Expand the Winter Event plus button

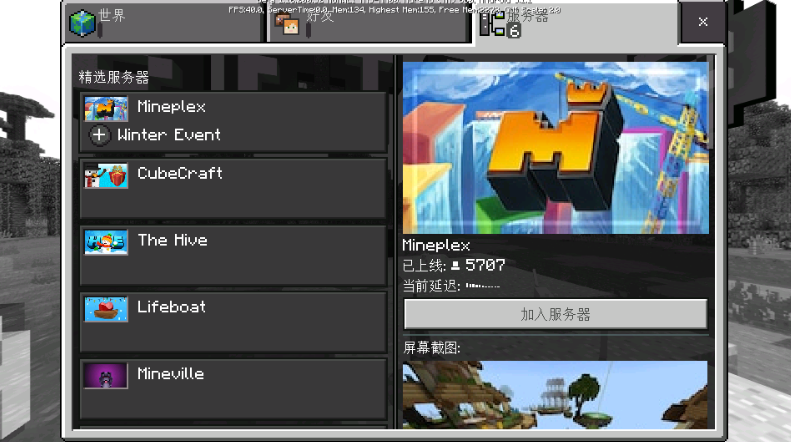(100, 135)
